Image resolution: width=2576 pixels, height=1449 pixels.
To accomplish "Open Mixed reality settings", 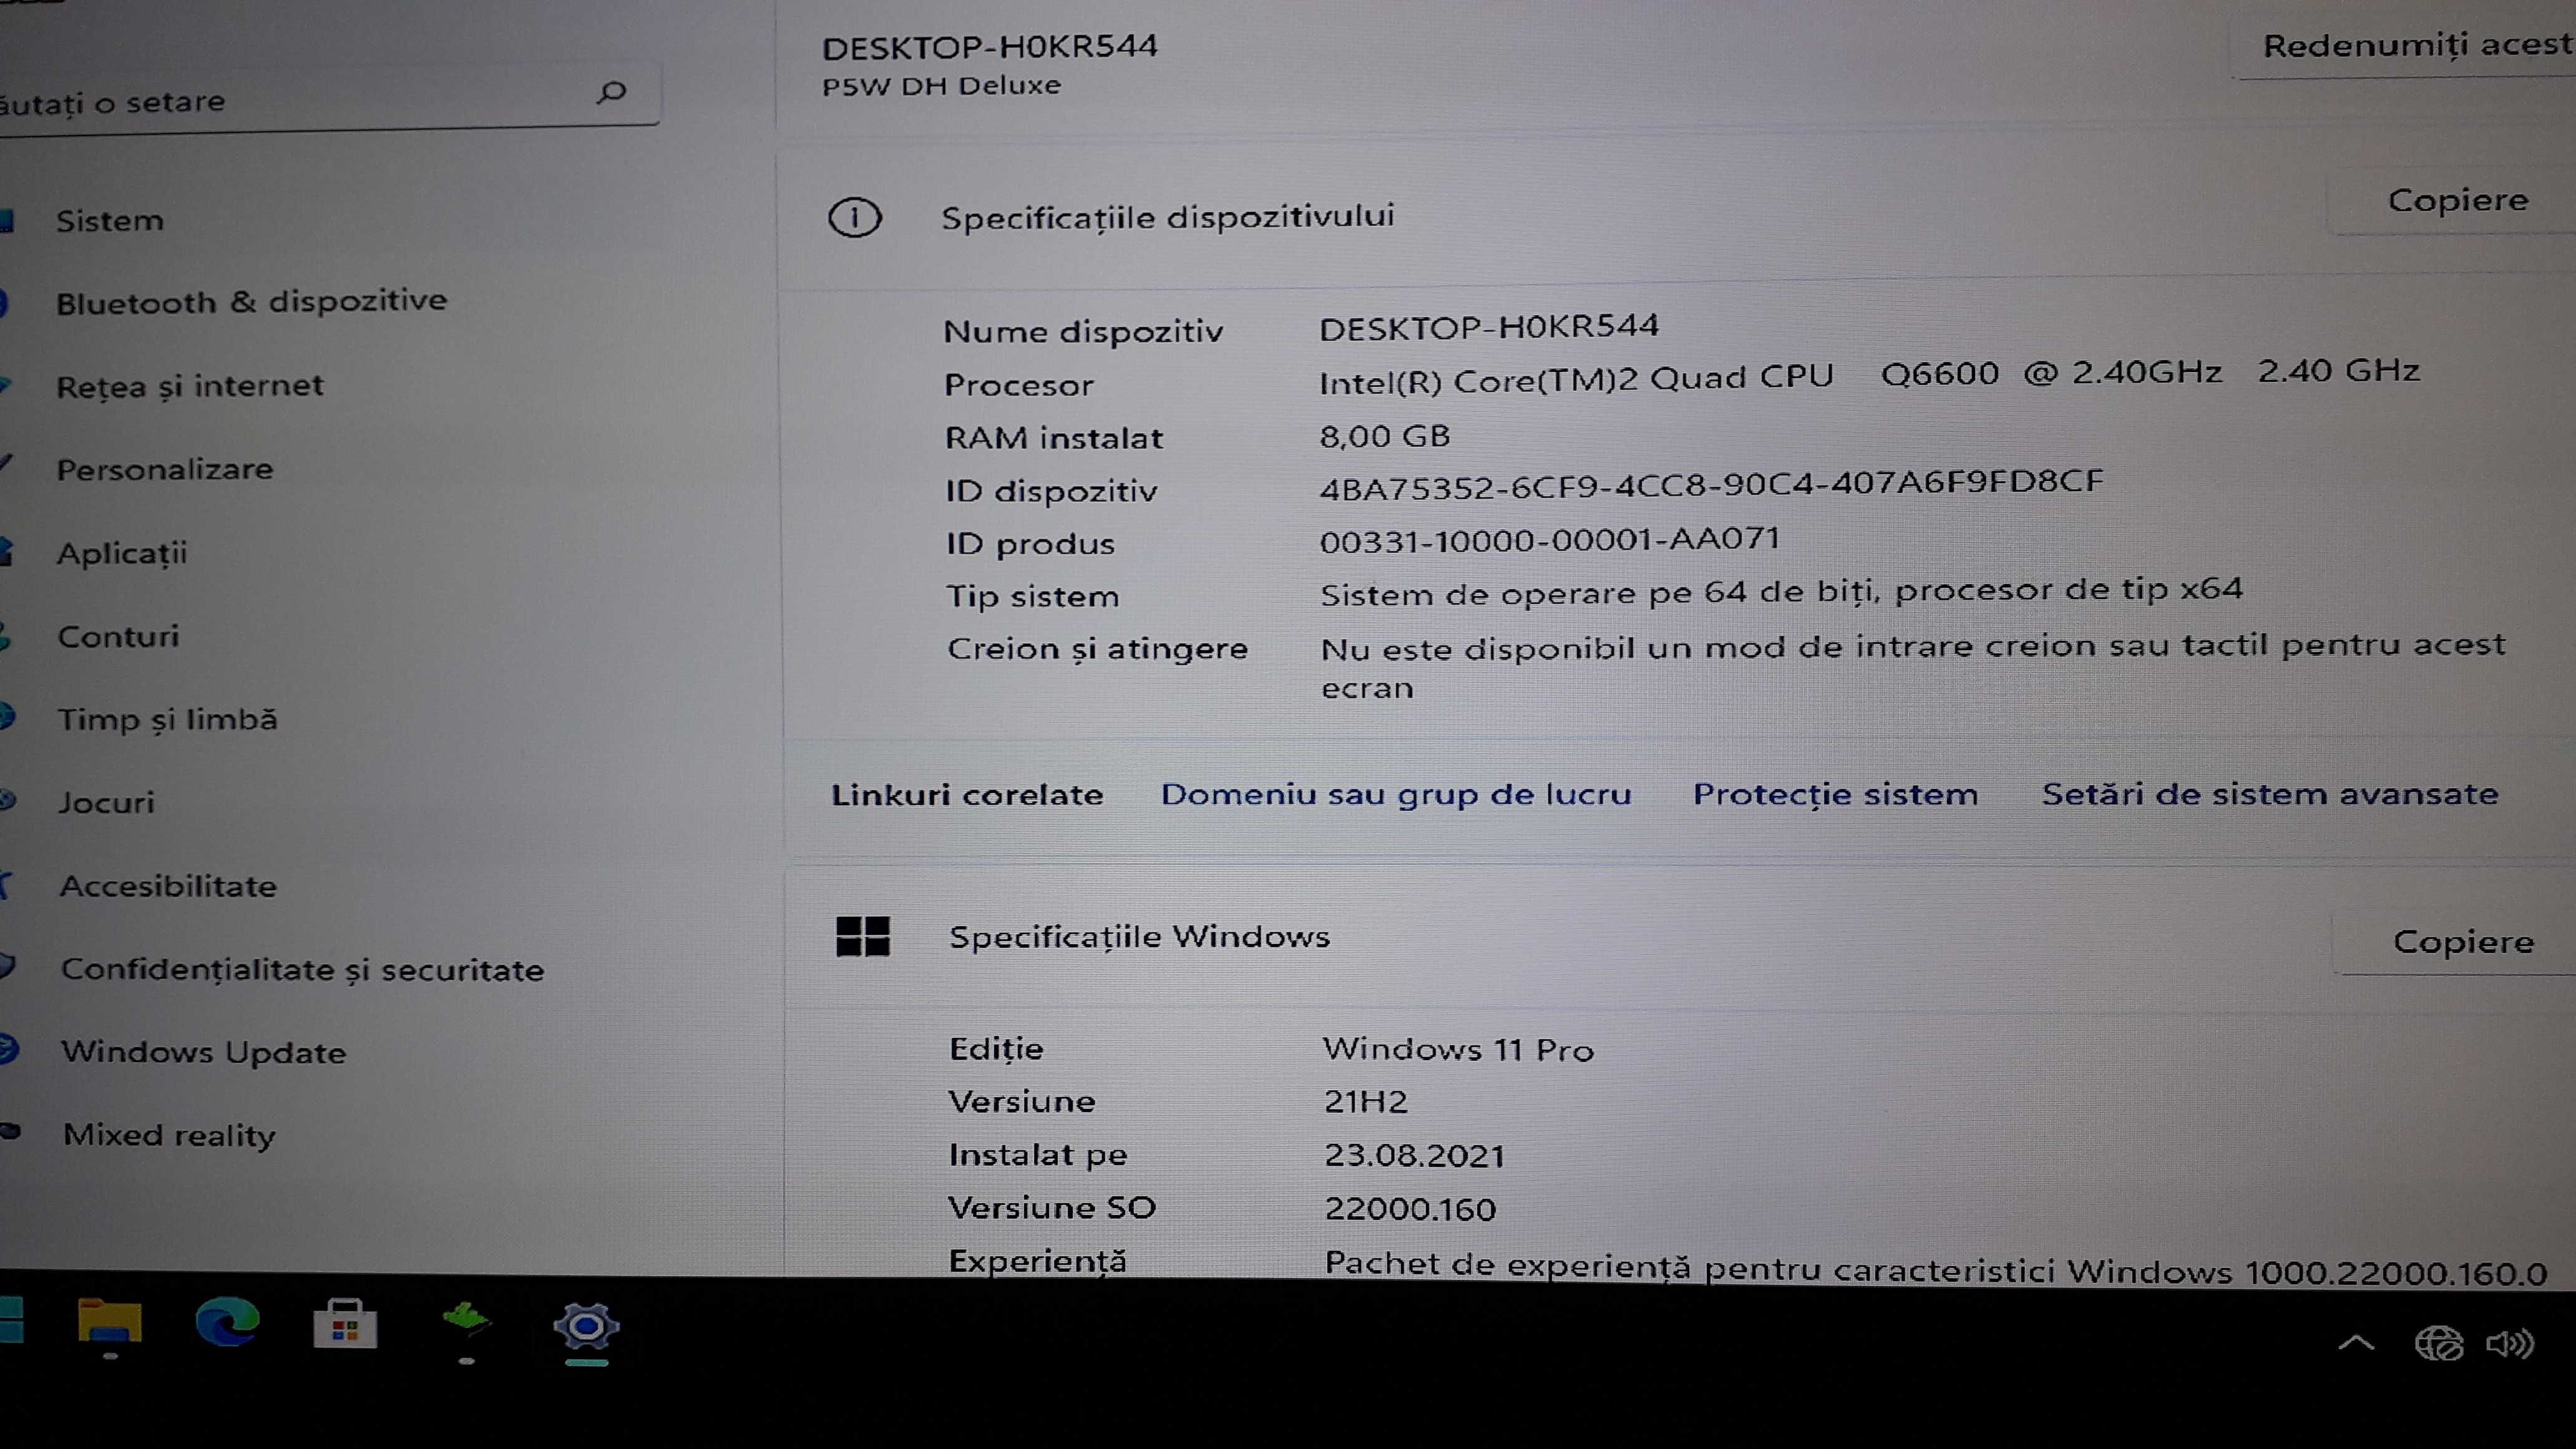I will click(x=169, y=1135).
